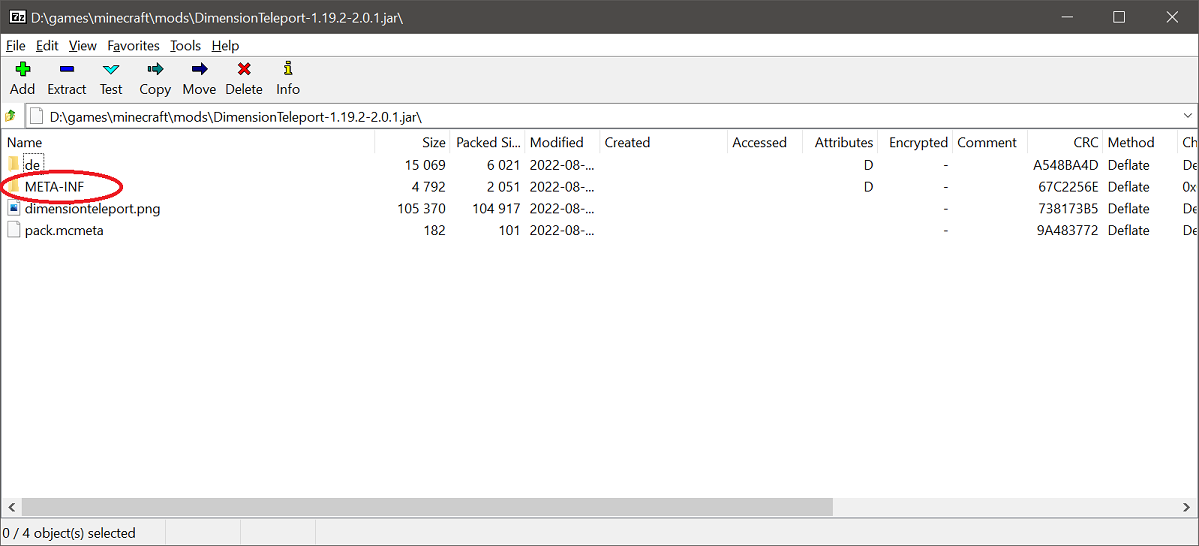Open the View menu
Viewport: 1199px width, 546px height.
coord(83,46)
